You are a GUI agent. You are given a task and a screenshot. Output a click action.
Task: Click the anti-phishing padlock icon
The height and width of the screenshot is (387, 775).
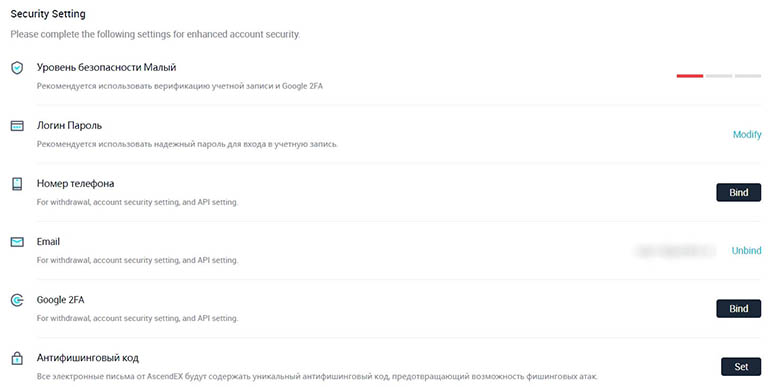click(17, 358)
